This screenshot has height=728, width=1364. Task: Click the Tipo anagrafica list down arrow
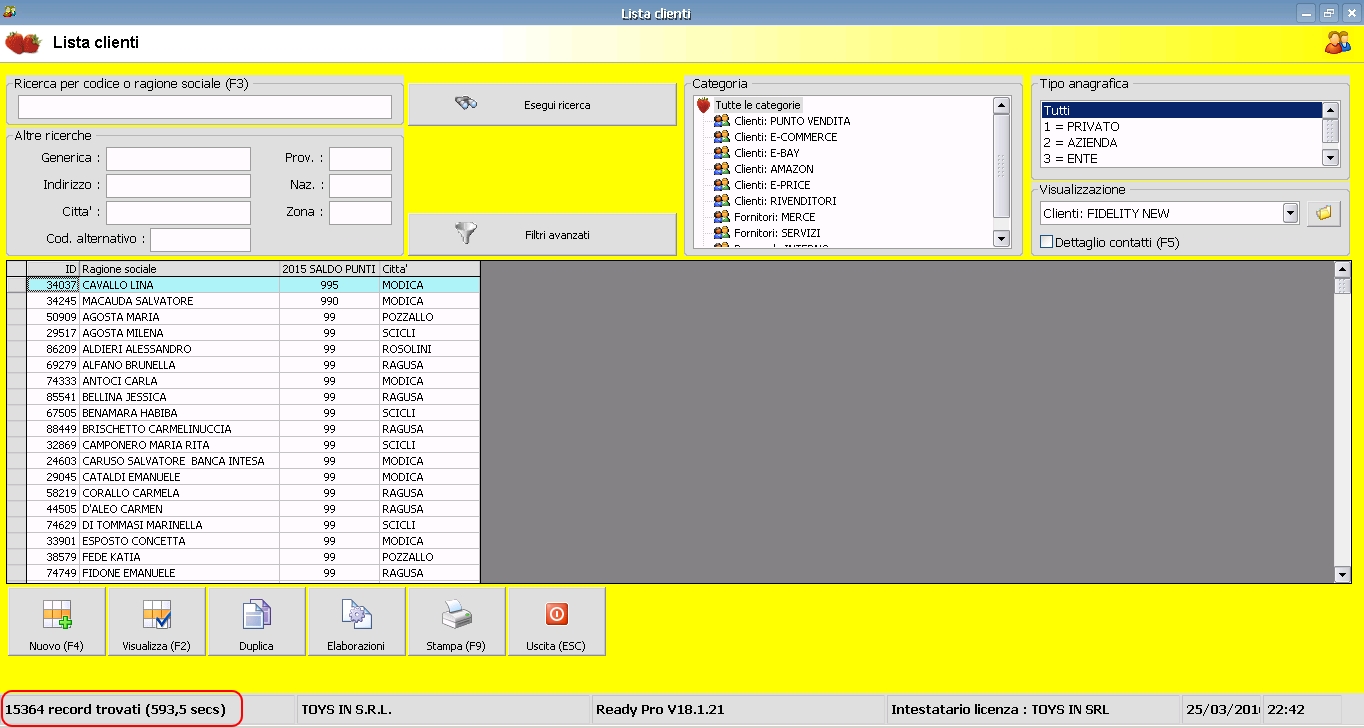click(x=1330, y=157)
